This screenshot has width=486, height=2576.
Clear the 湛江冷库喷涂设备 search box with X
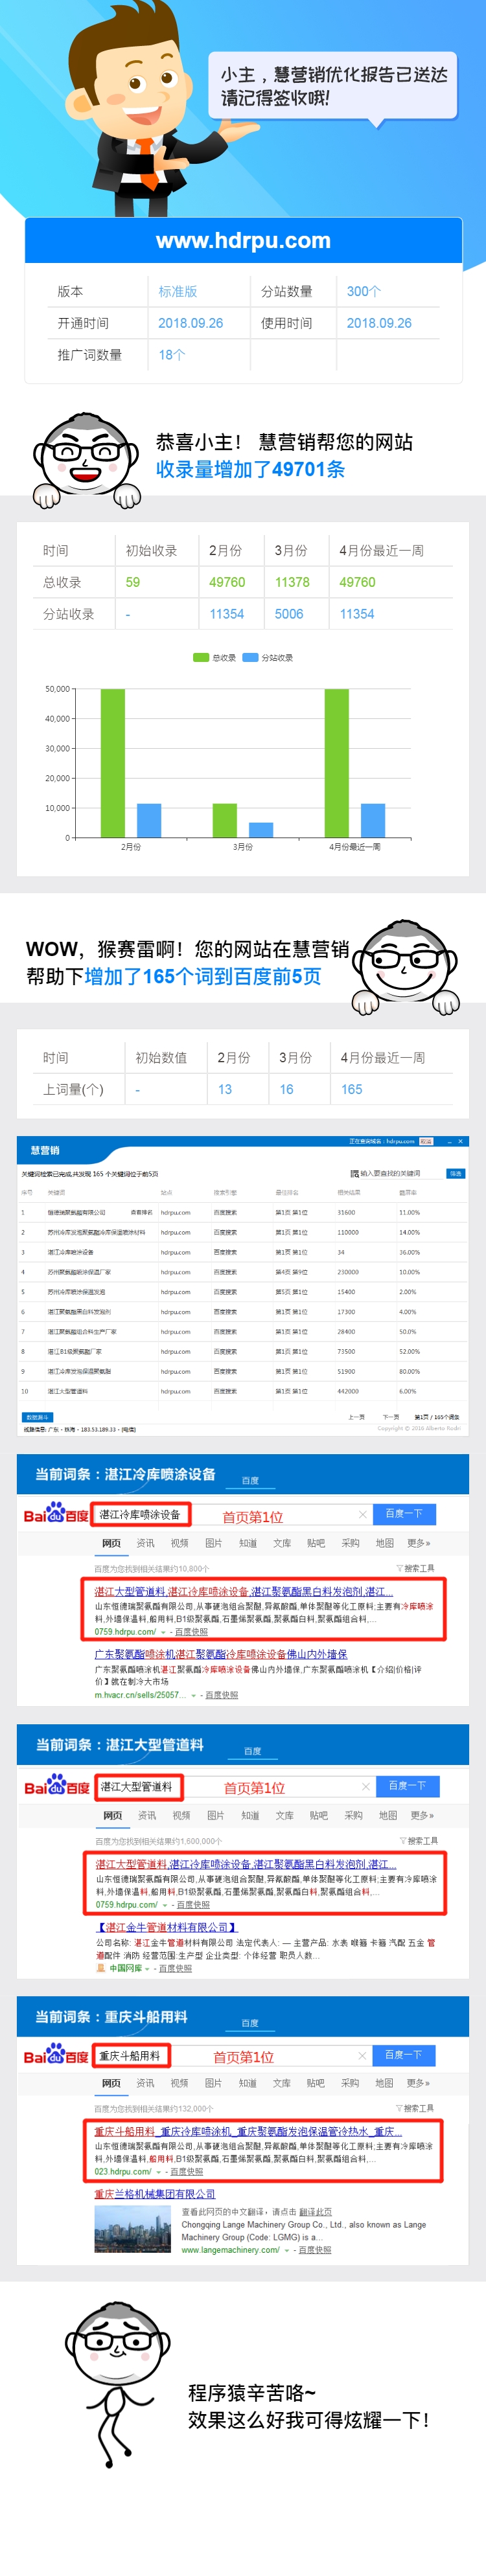362,1514
